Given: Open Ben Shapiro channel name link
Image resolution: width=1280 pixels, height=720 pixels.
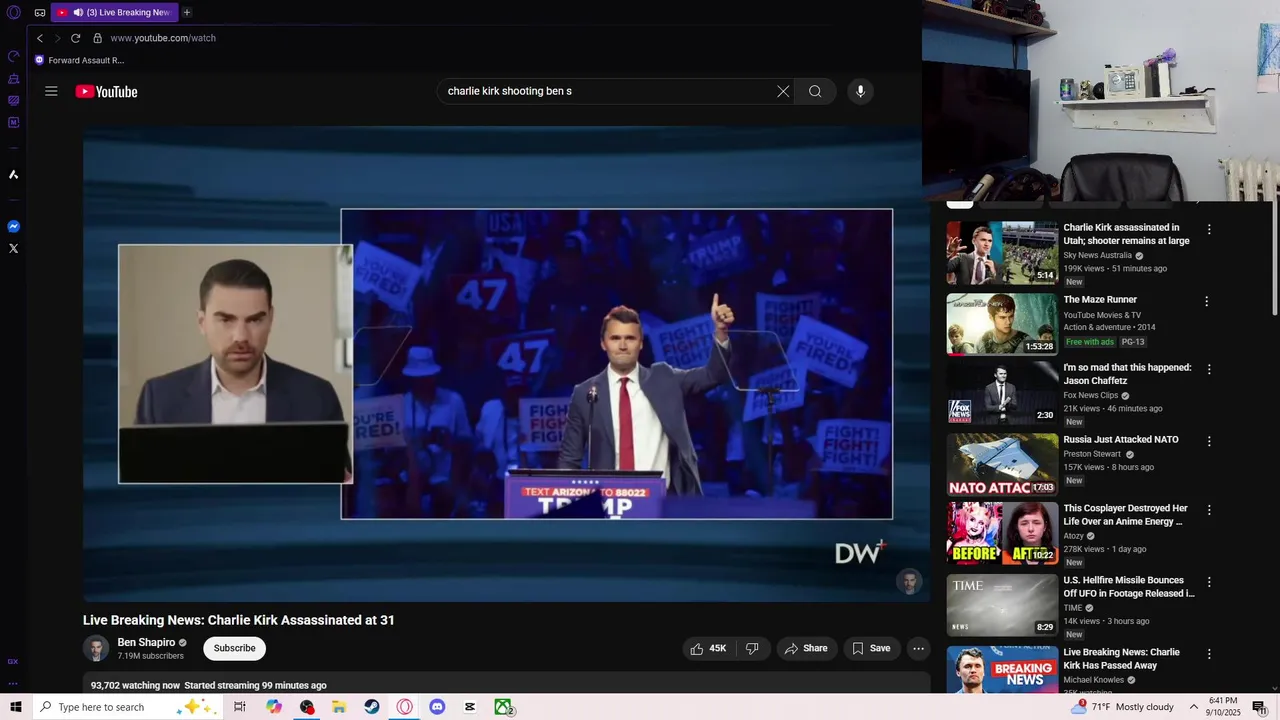Looking at the screenshot, I should coord(146,642).
